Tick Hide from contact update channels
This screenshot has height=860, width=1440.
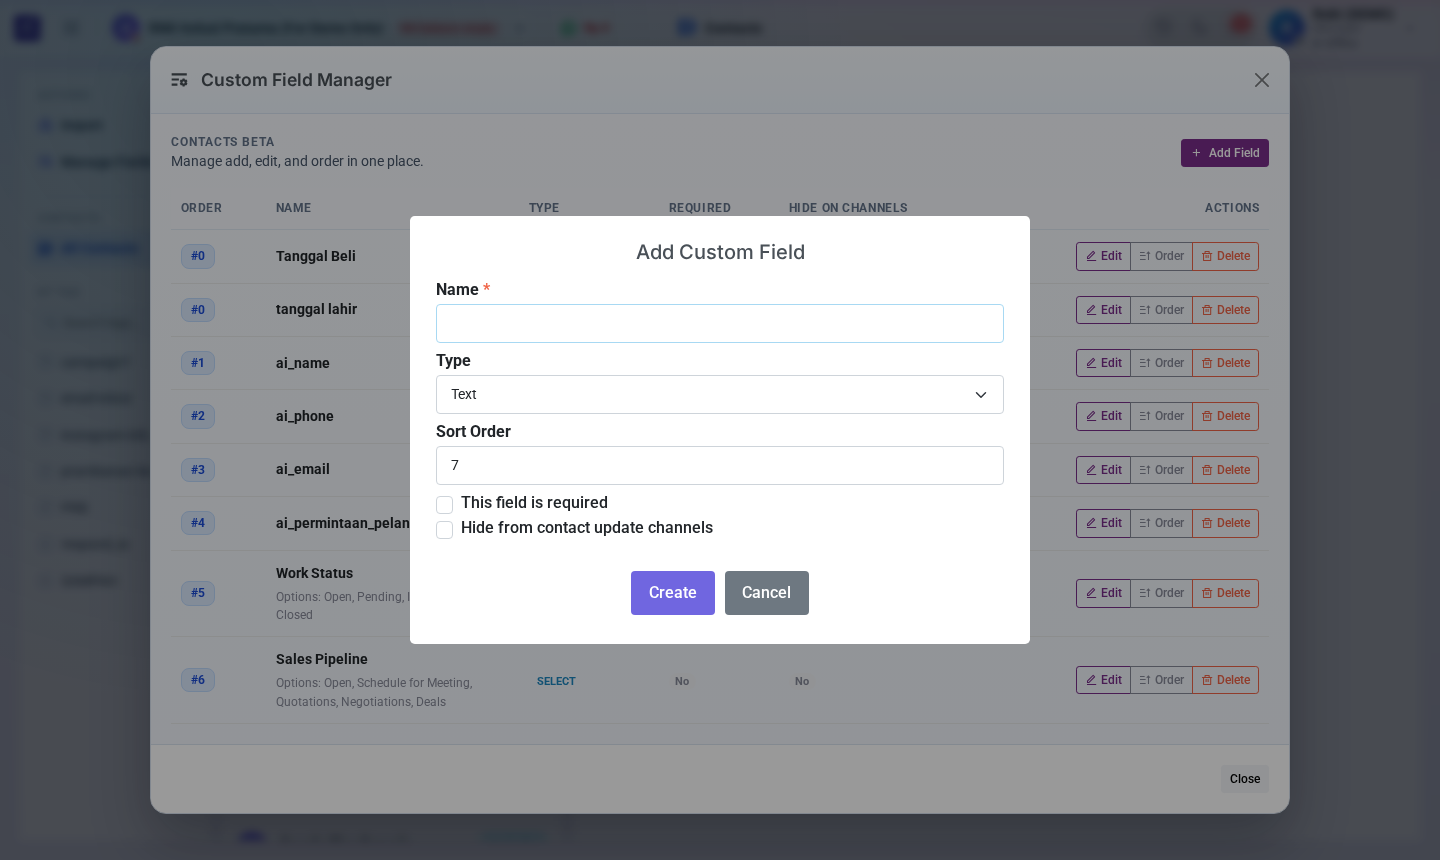[445, 529]
